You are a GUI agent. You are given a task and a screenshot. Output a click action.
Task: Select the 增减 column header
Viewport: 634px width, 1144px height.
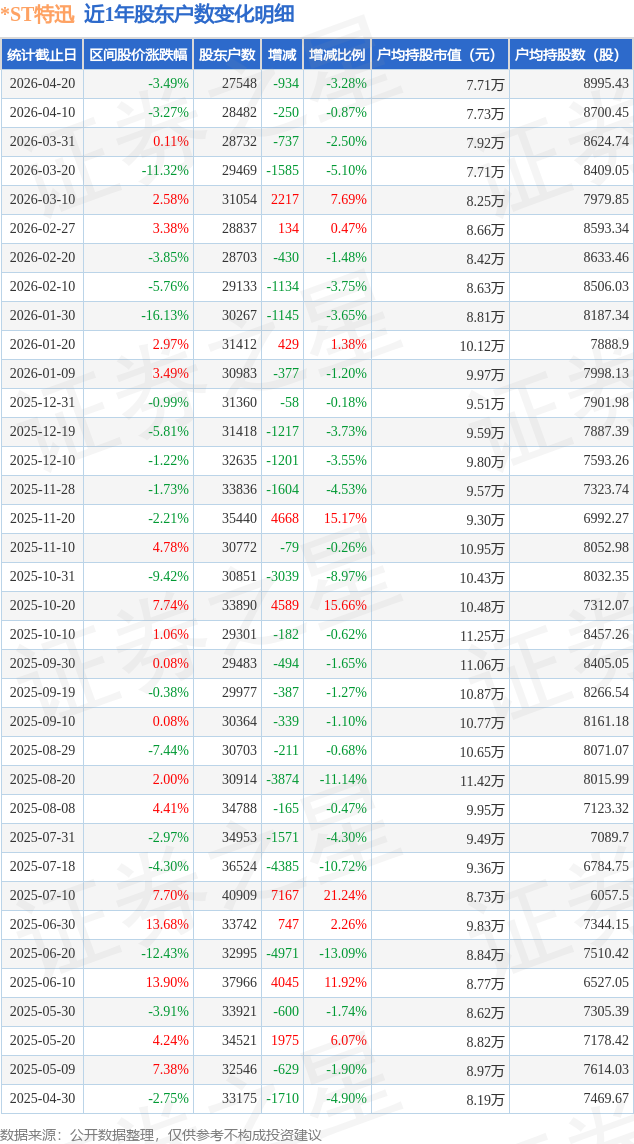point(282,55)
